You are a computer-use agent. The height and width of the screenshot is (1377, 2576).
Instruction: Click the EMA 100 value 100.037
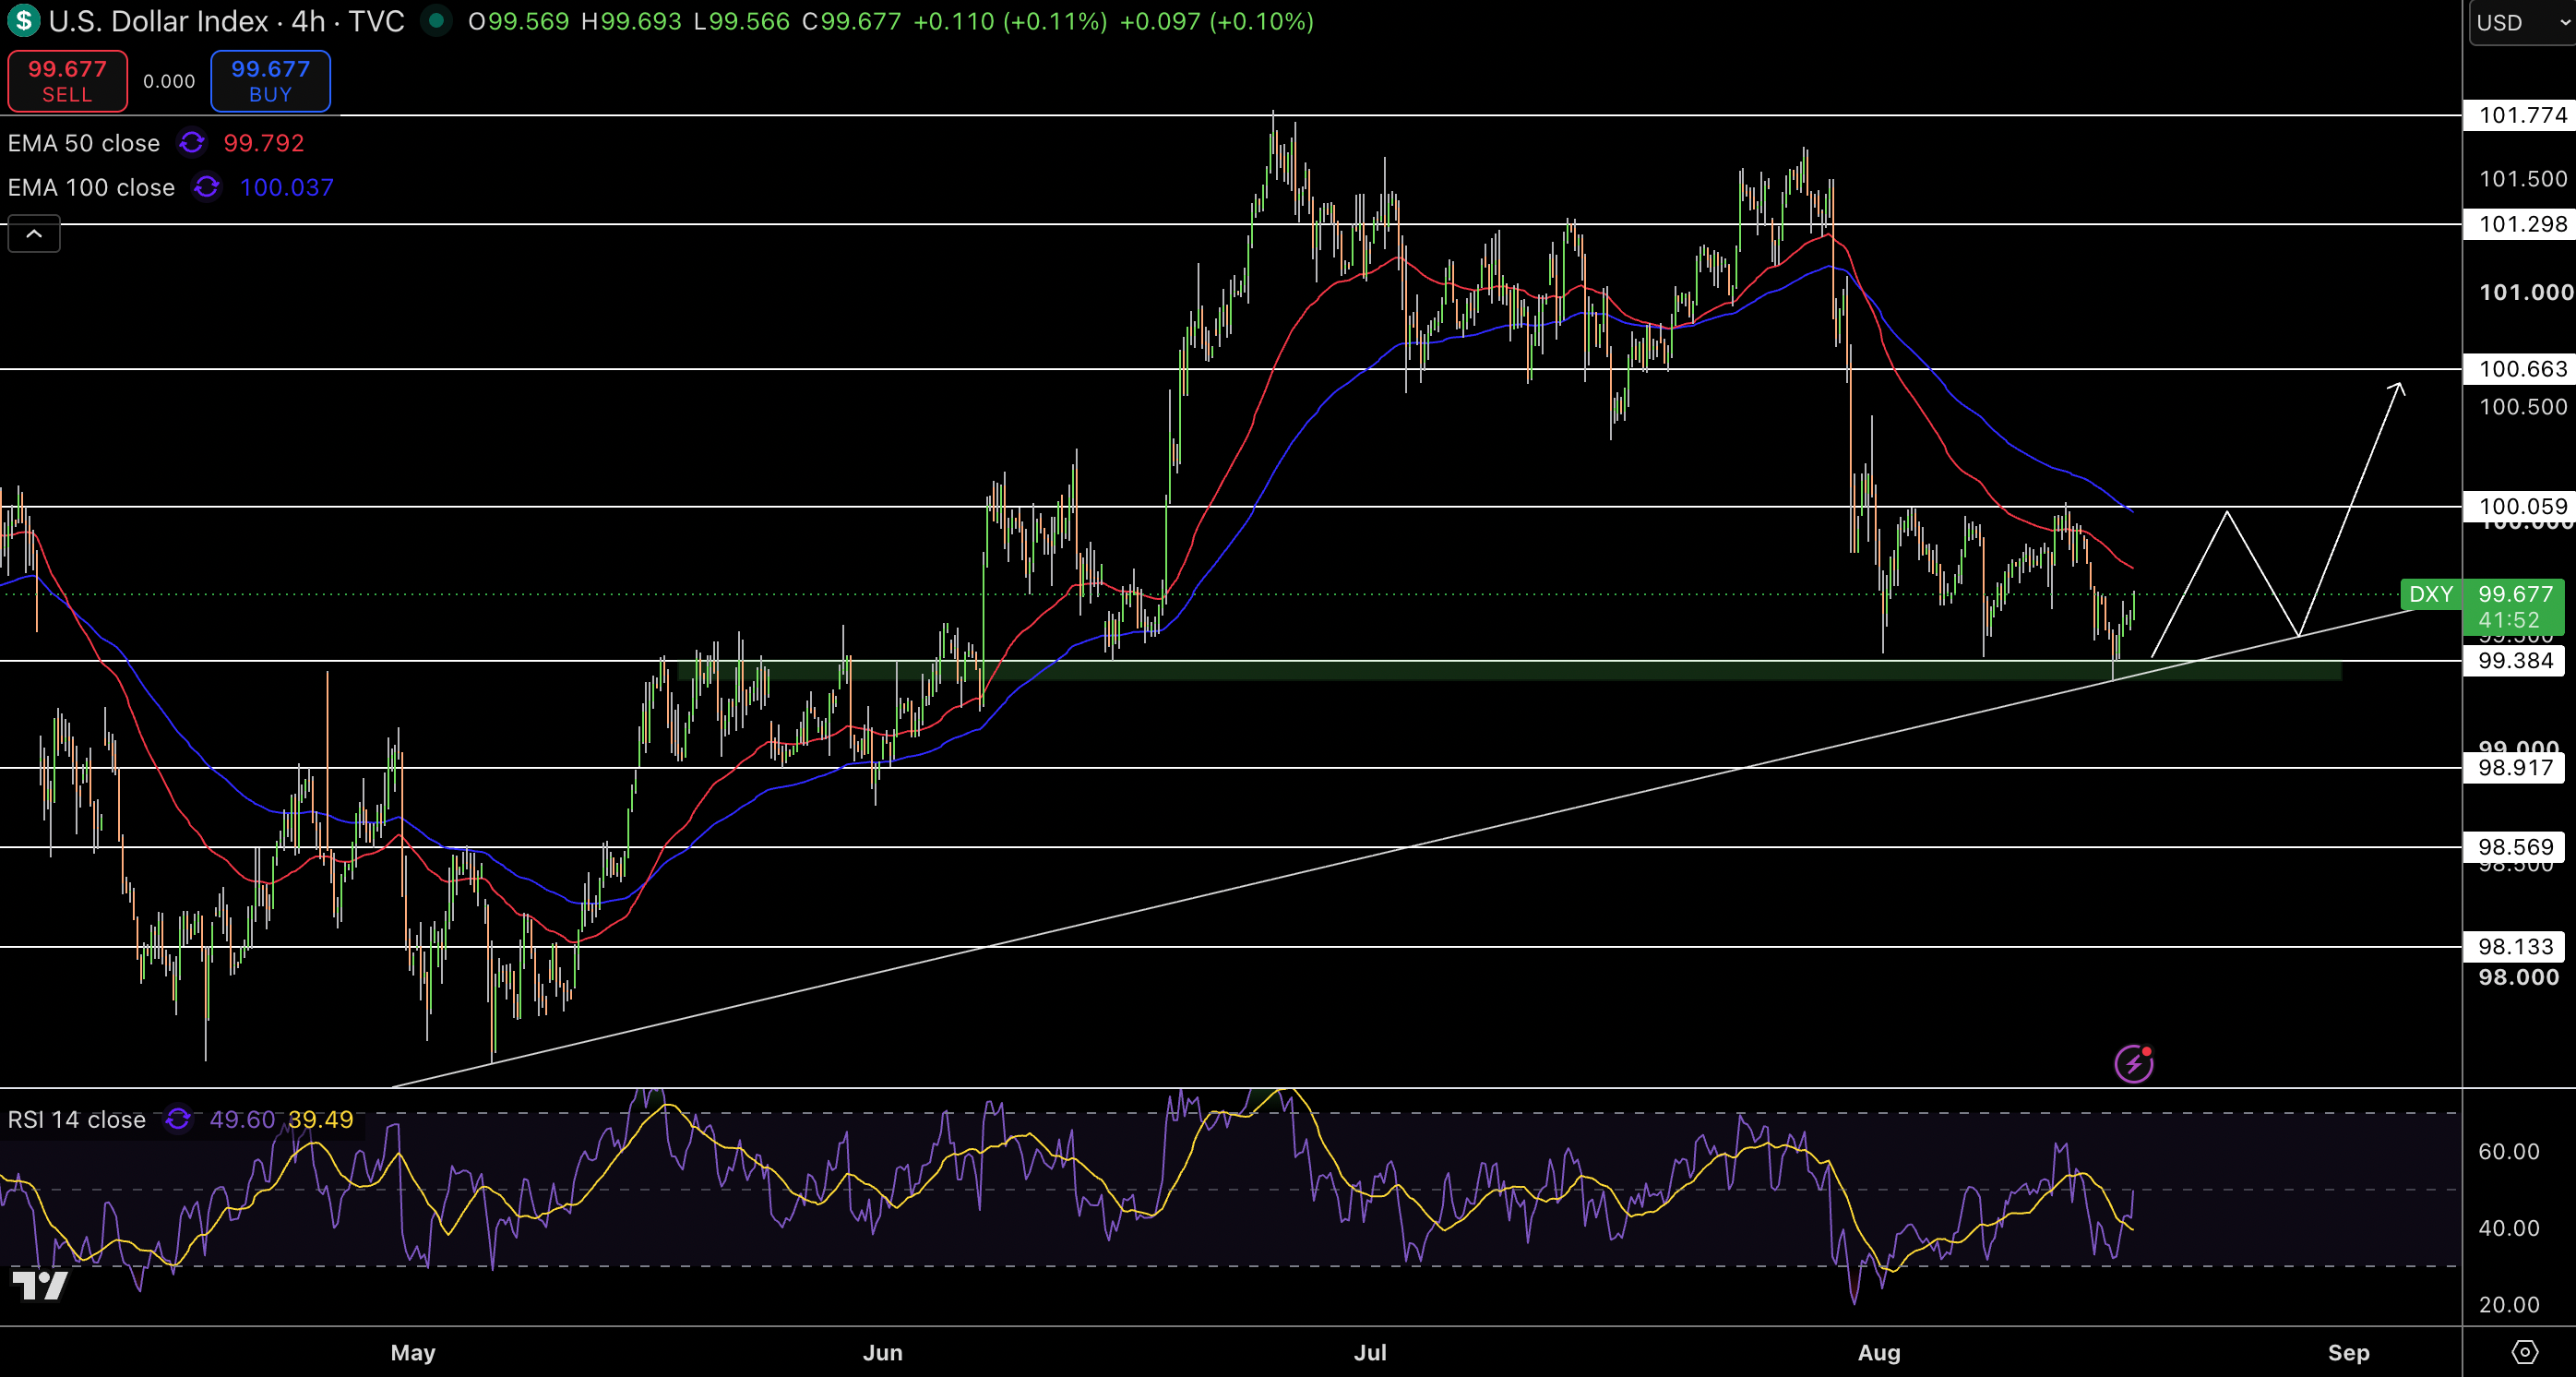(287, 187)
